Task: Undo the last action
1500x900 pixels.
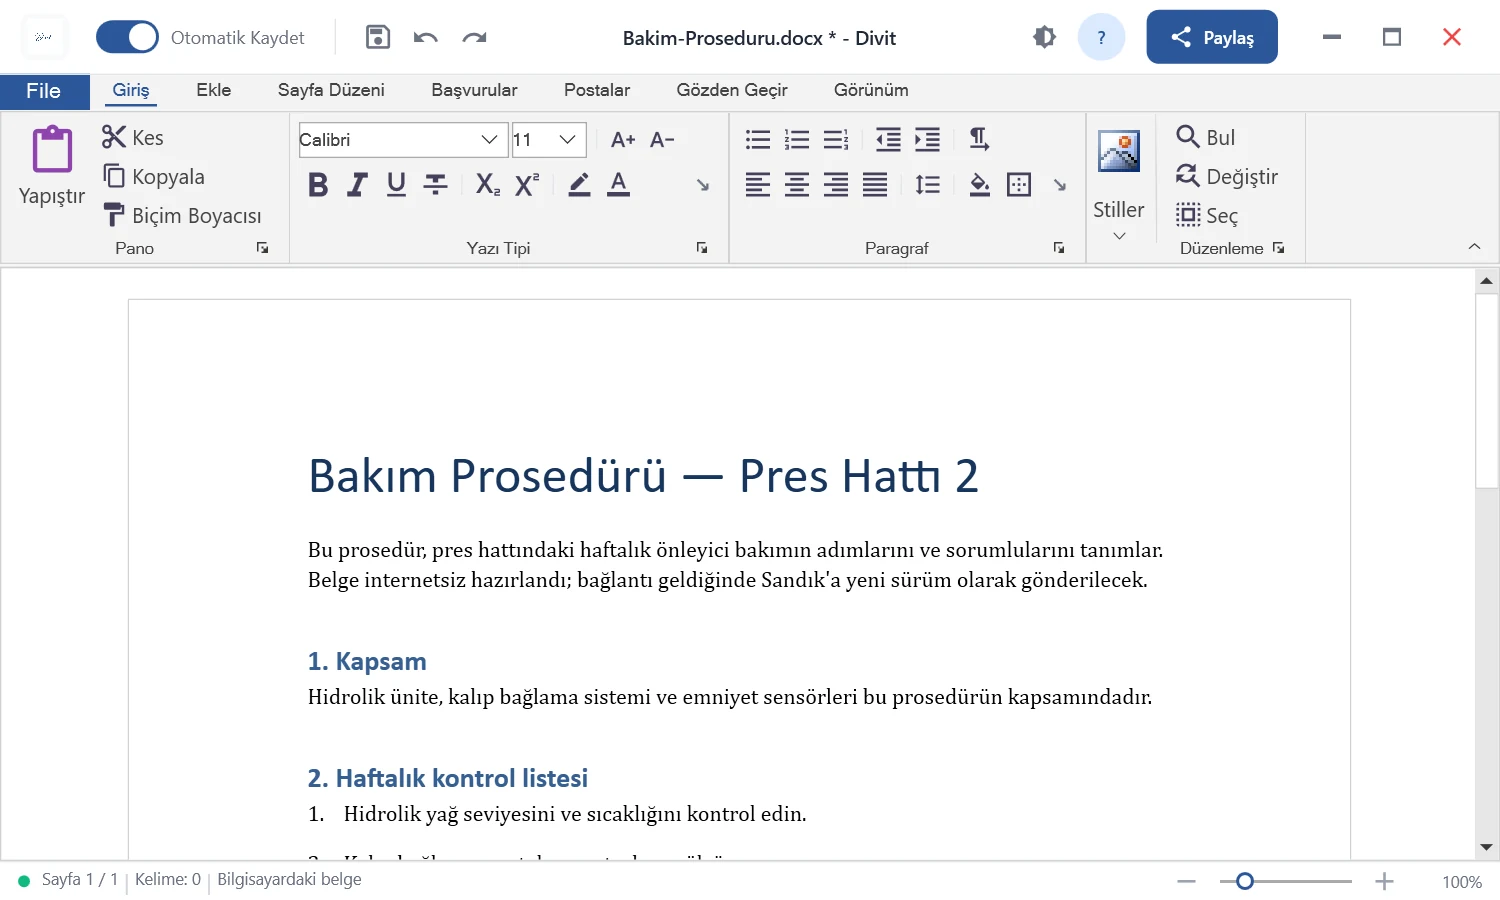Action: [426, 38]
